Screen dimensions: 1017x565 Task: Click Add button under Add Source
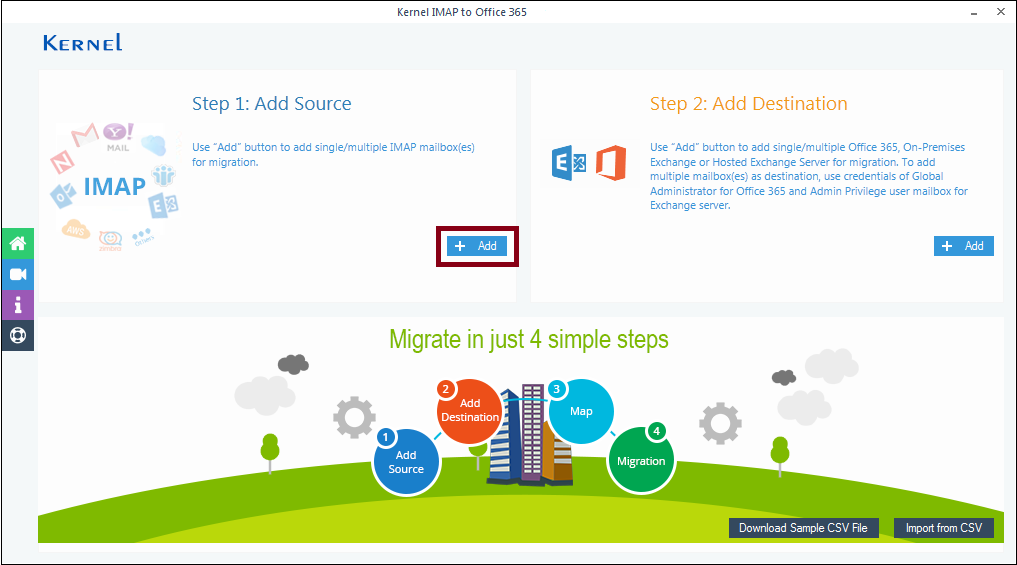click(477, 246)
